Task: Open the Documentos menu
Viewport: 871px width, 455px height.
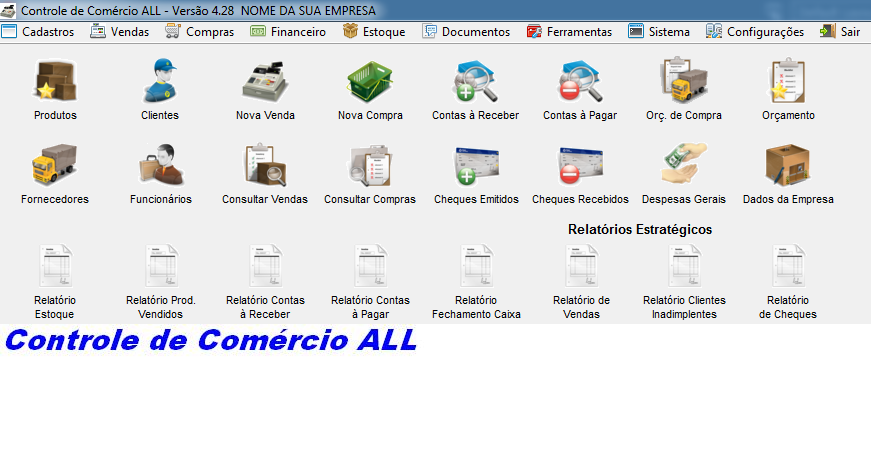Action: pos(466,32)
